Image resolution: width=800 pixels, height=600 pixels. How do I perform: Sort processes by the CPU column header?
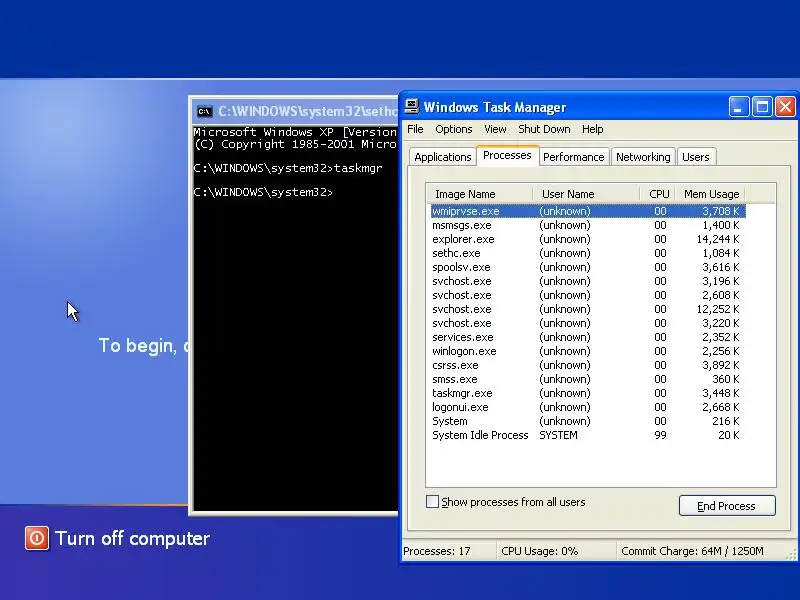coord(658,194)
